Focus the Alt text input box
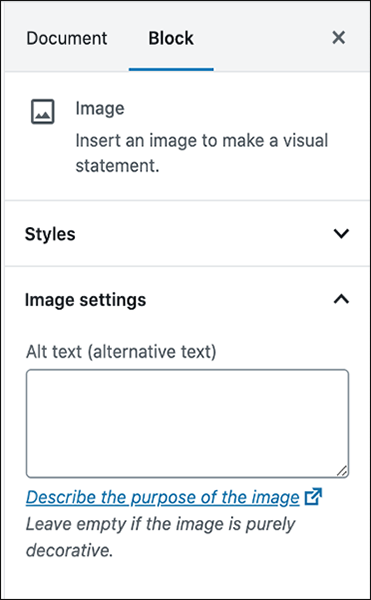 (x=187, y=424)
